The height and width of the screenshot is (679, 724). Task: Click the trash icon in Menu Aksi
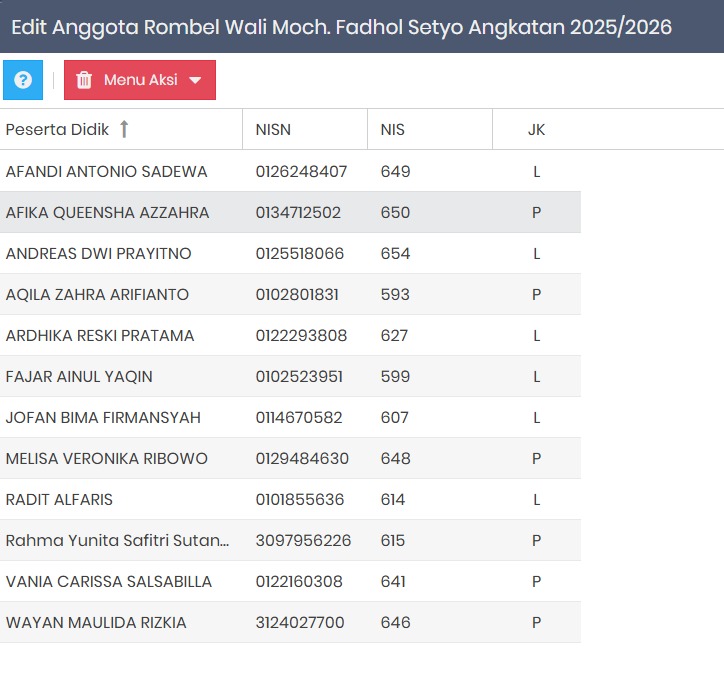point(84,80)
